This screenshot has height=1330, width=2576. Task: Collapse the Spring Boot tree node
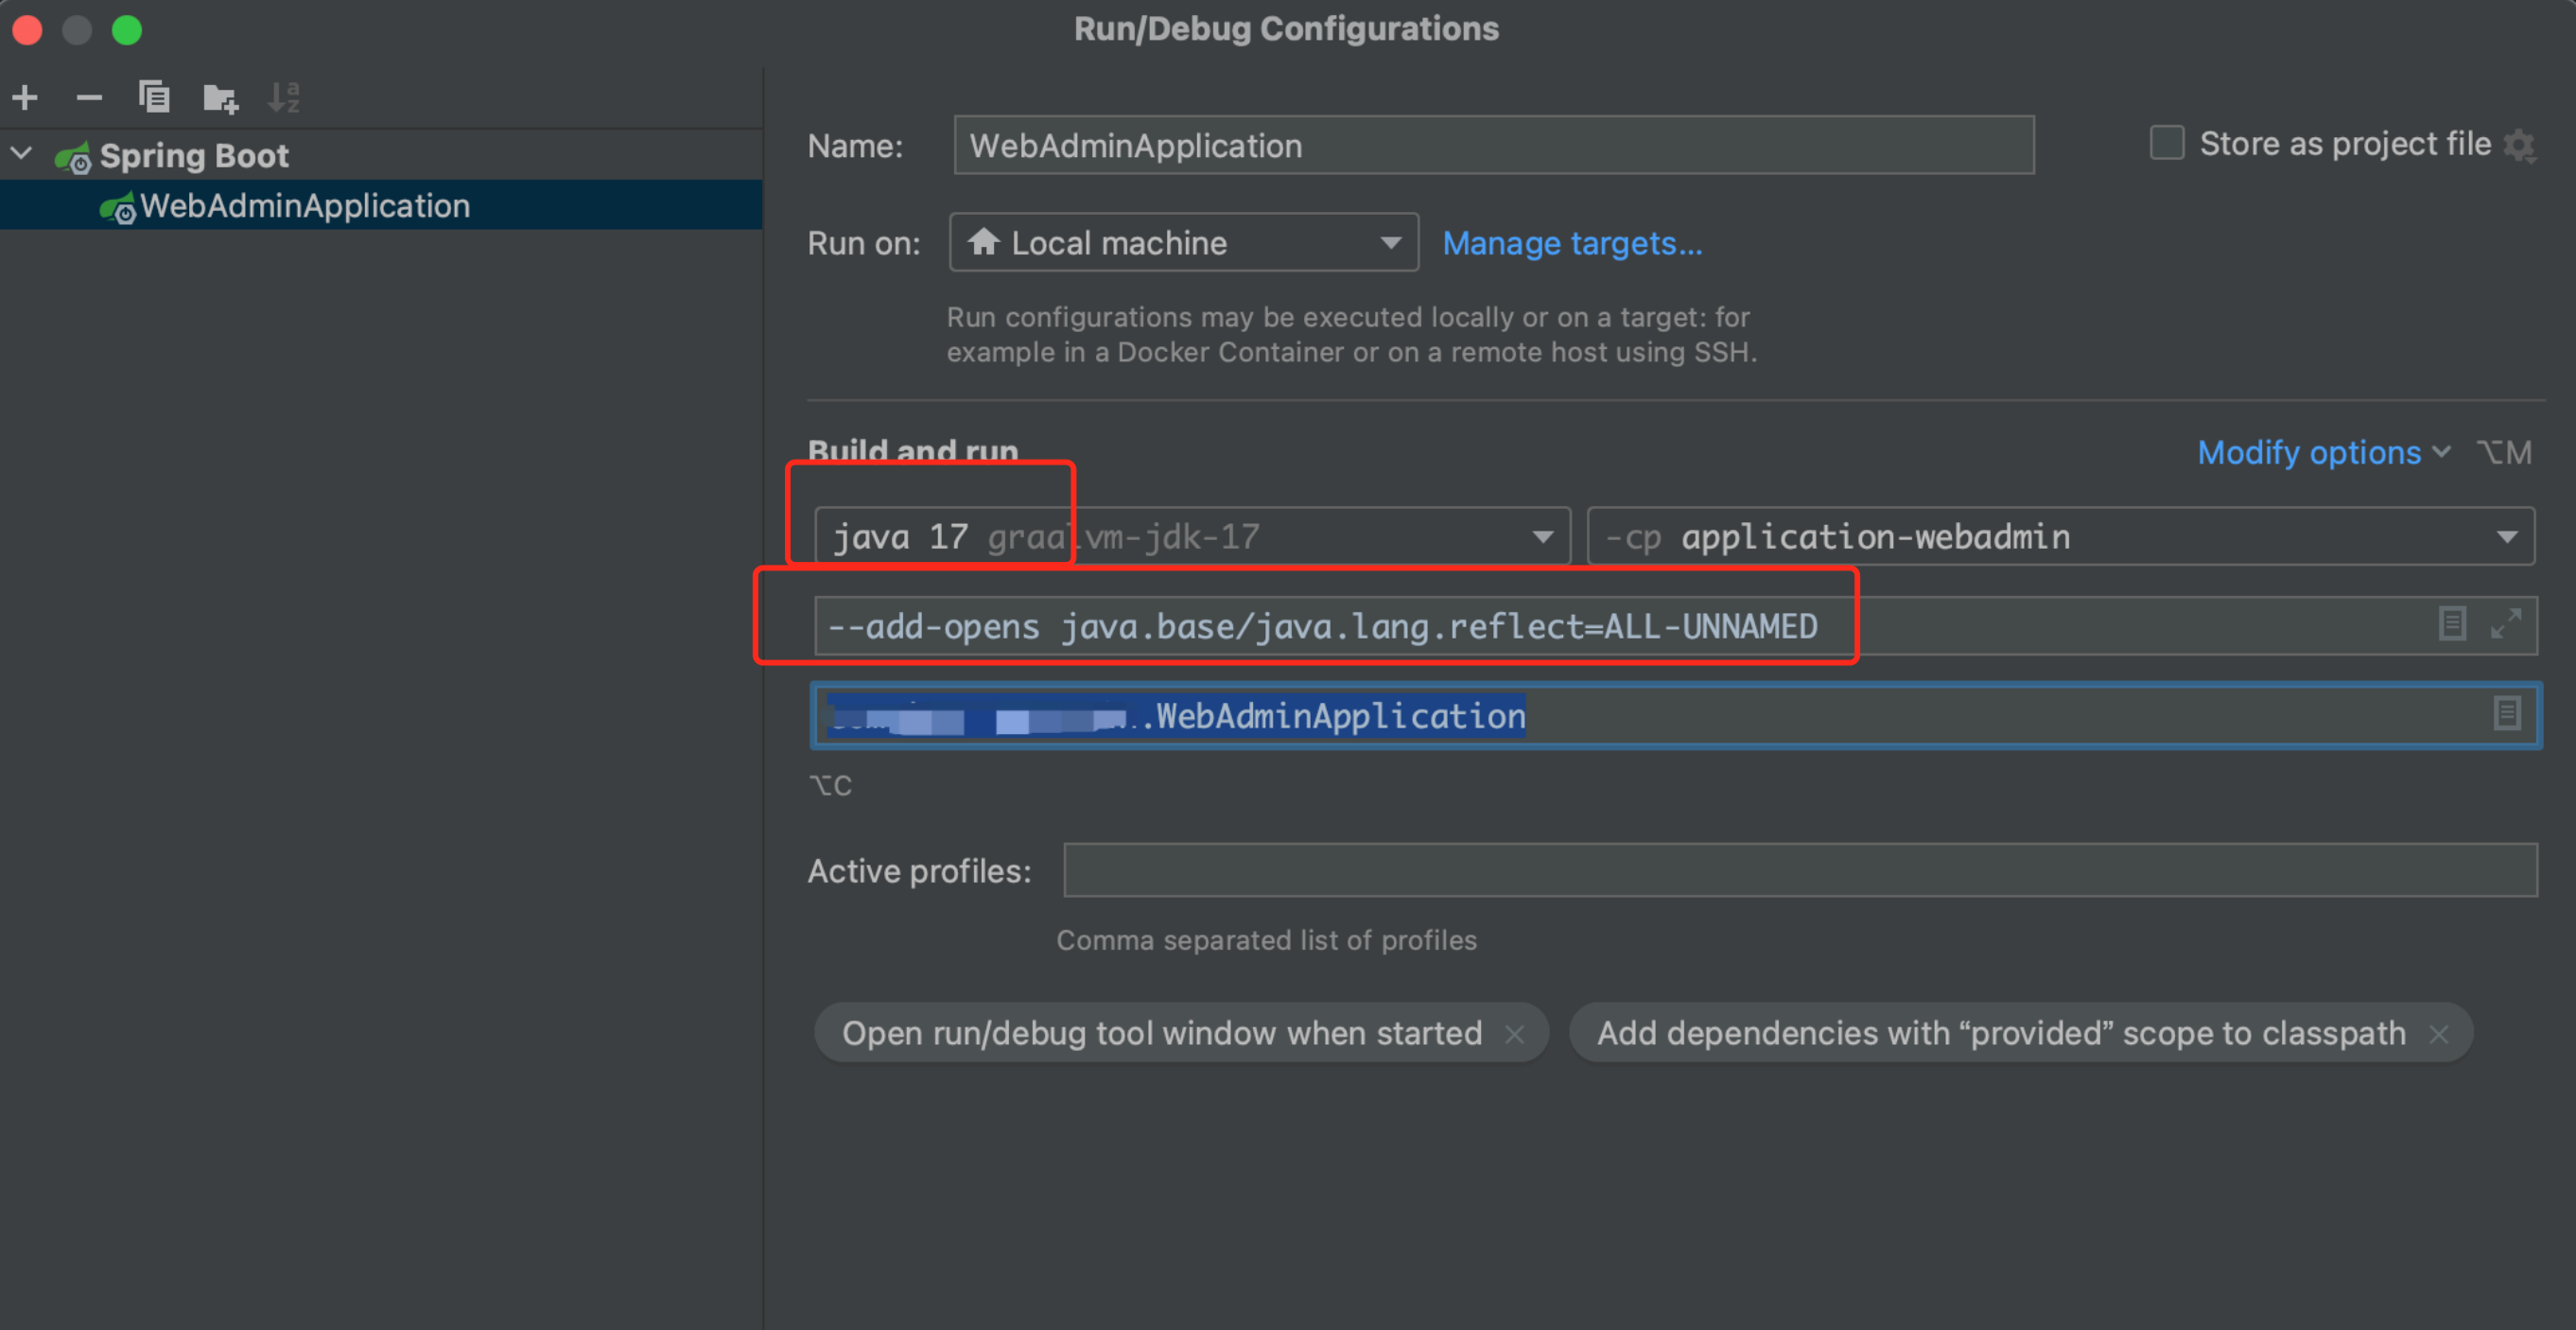click(x=22, y=154)
